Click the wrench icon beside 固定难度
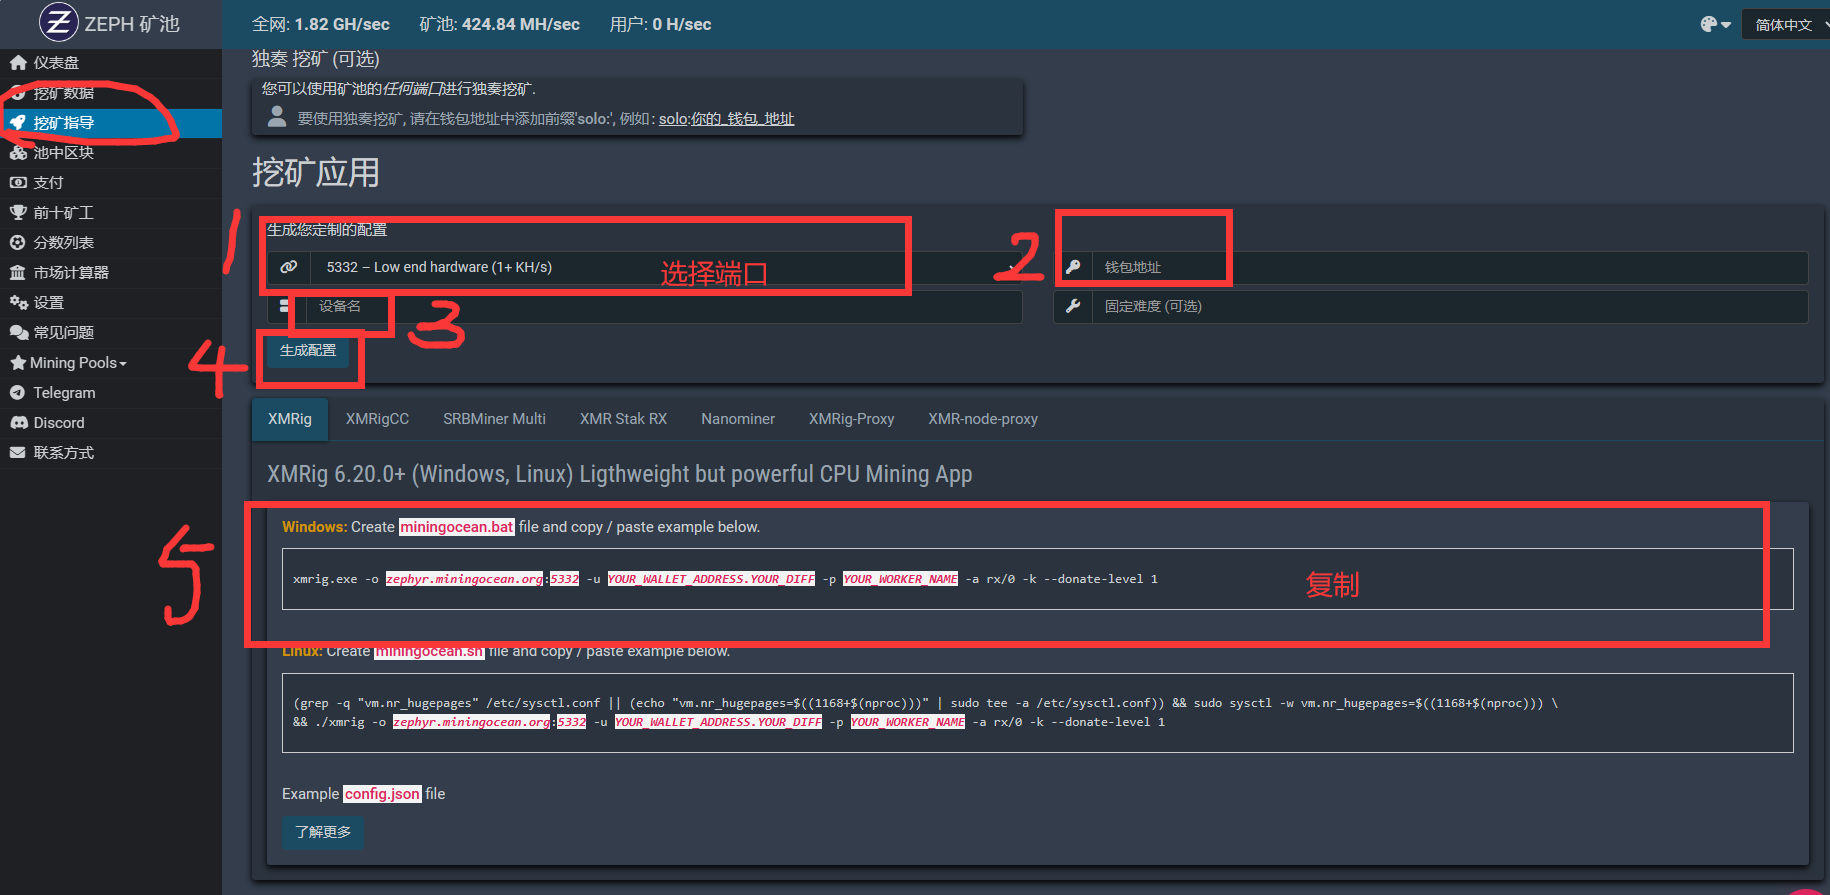The width and height of the screenshot is (1830, 895). pyautogui.click(x=1073, y=306)
